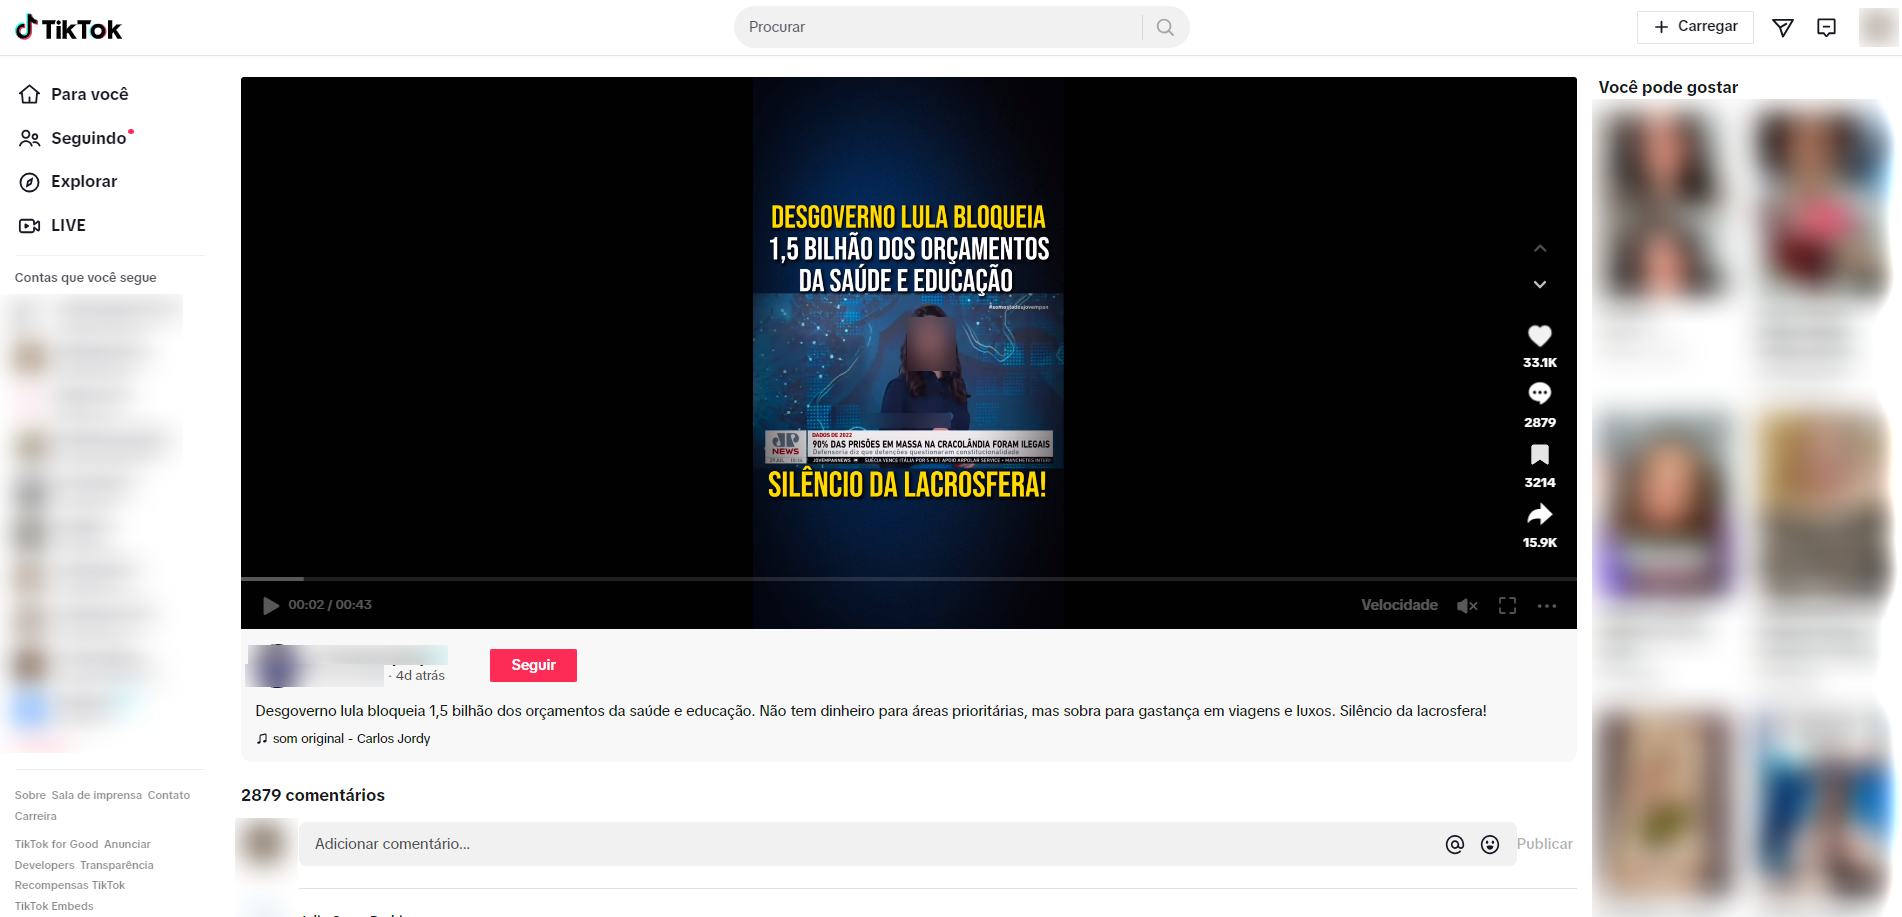Open the TikTok for Good link
The width and height of the screenshot is (1902, 917).
pyautogui.click(x=57, y=845)
